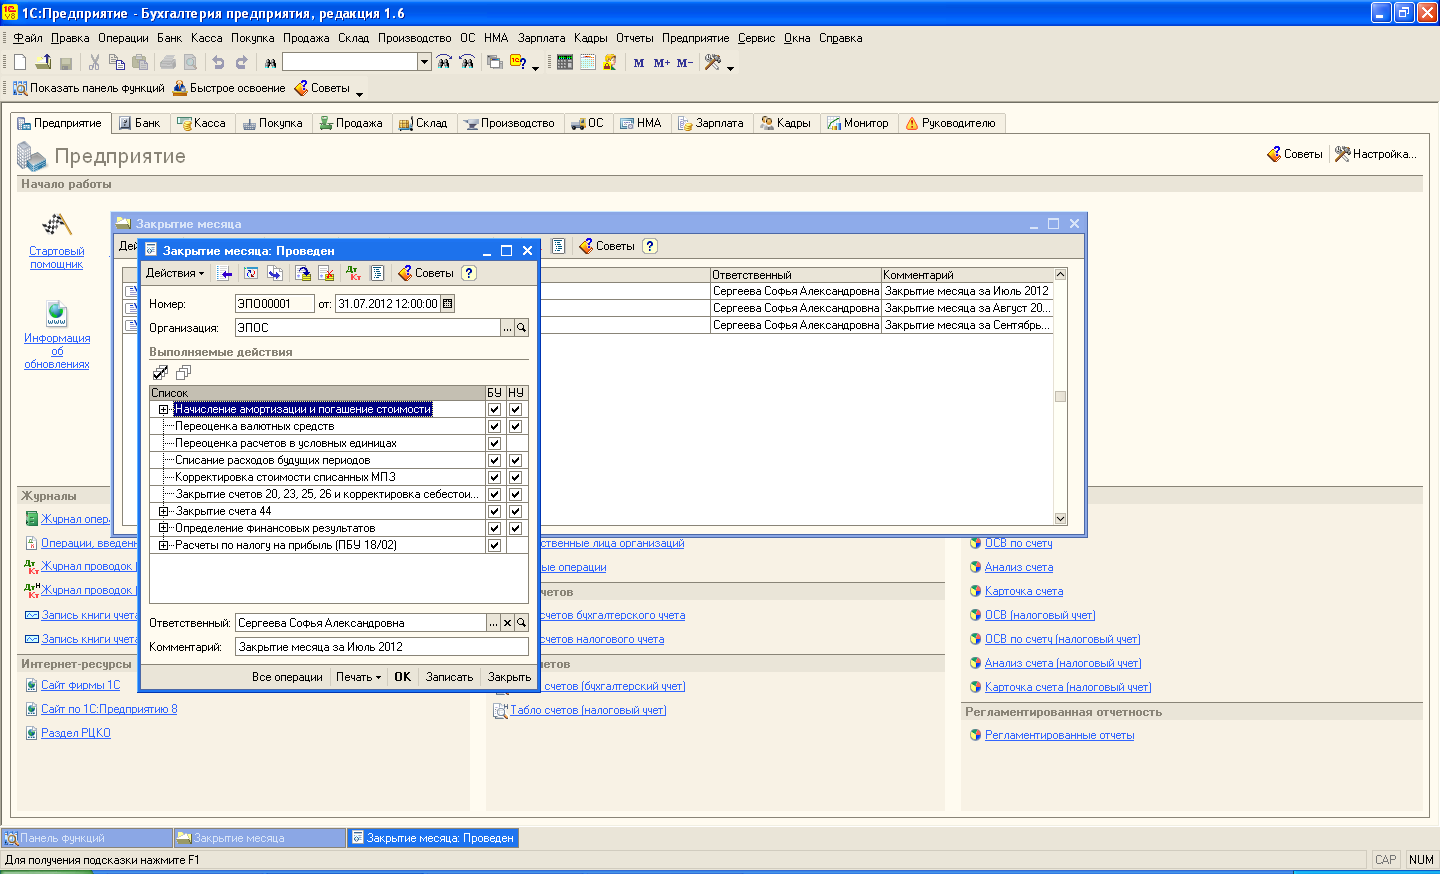Click ellipsis select button of Организация field
Viewport: 1440px width, 874px height.
[507, 328]
